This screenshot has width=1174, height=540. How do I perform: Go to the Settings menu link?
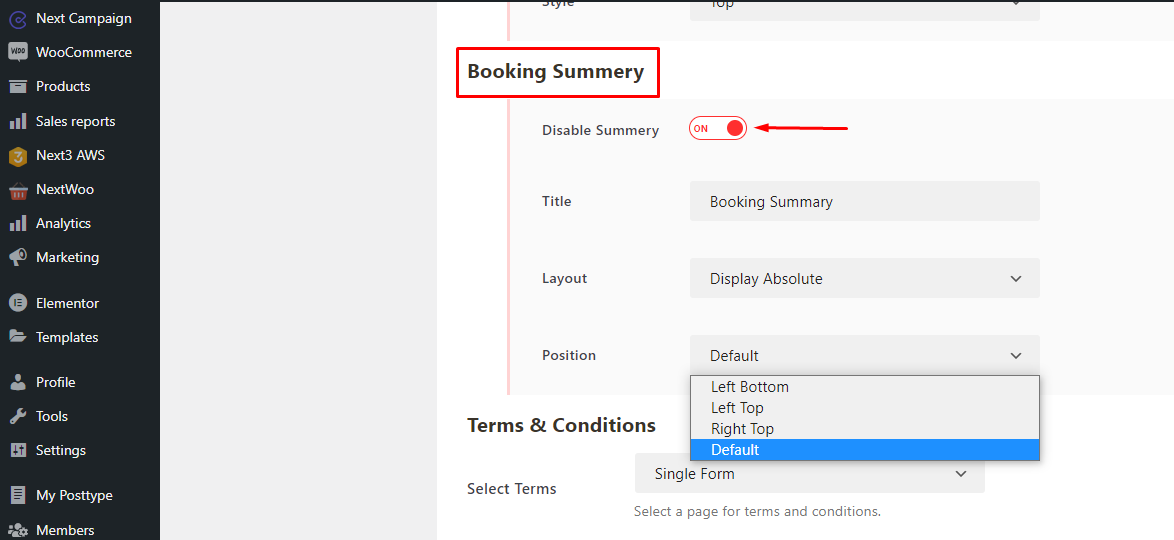61,450
